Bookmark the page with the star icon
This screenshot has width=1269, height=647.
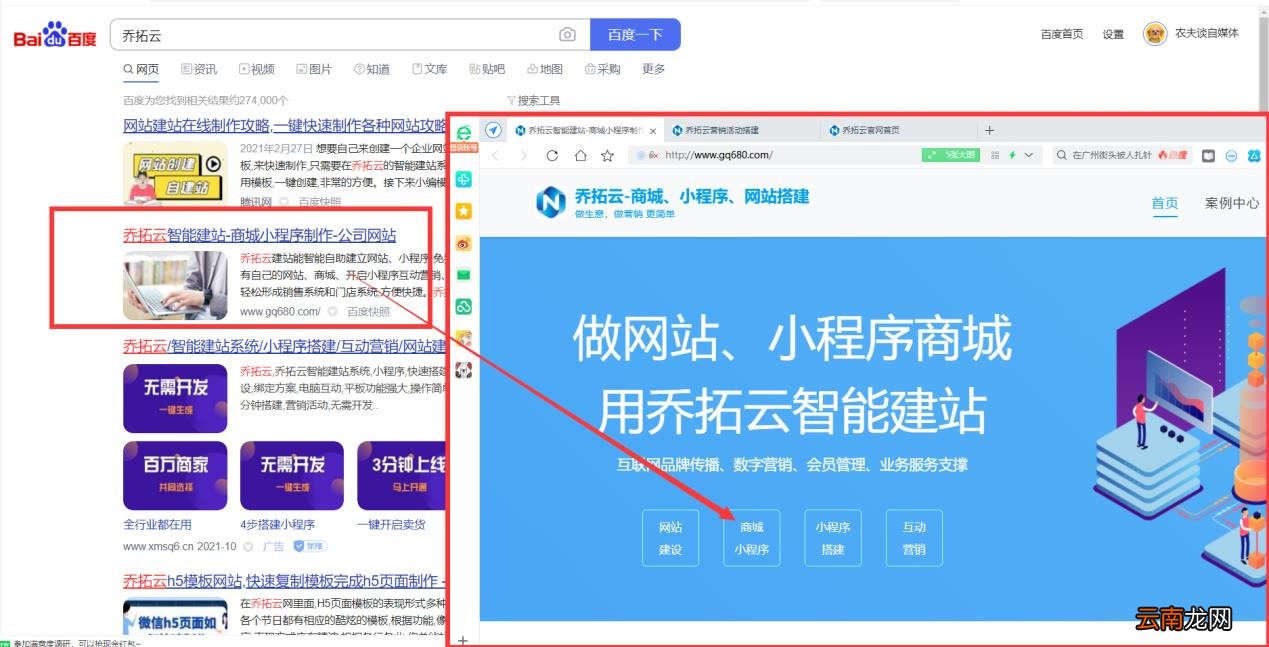point(607,156)
